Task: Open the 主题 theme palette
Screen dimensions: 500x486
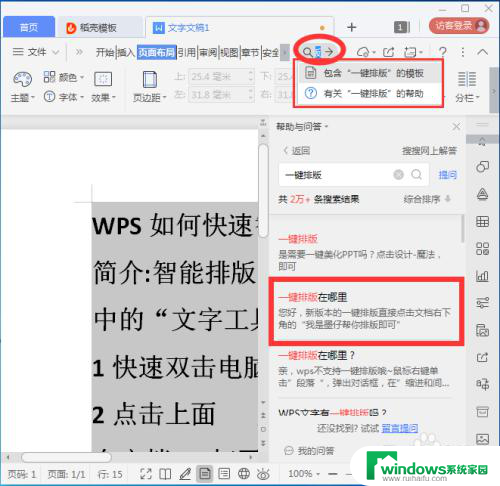Action: [22, 87]
